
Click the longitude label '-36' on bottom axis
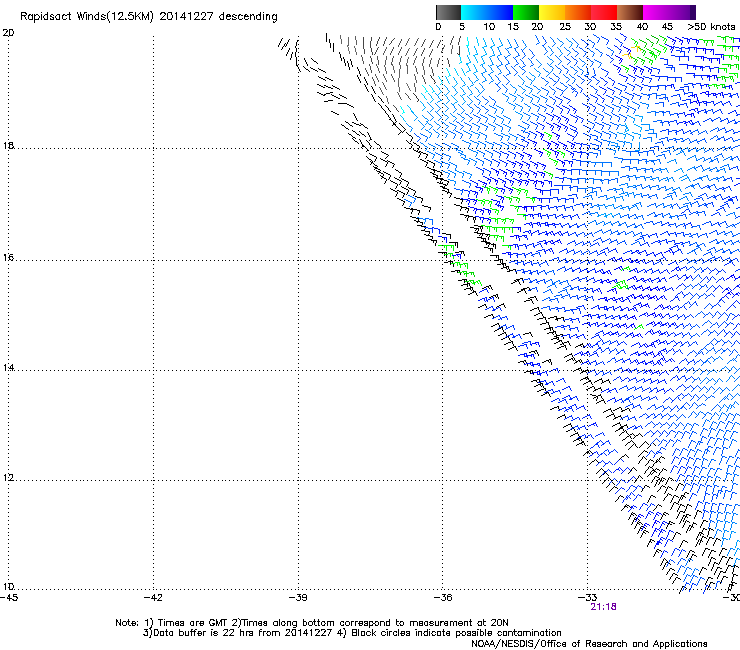point(442,598)
